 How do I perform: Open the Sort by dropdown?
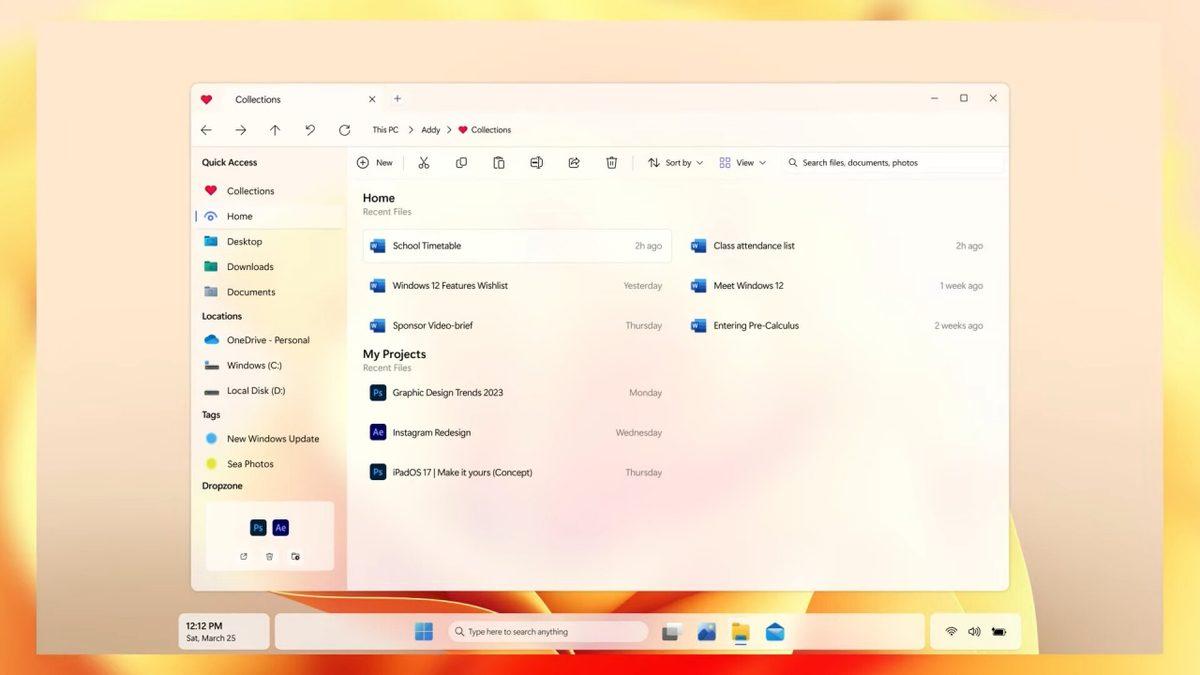[x=675, y=162]
